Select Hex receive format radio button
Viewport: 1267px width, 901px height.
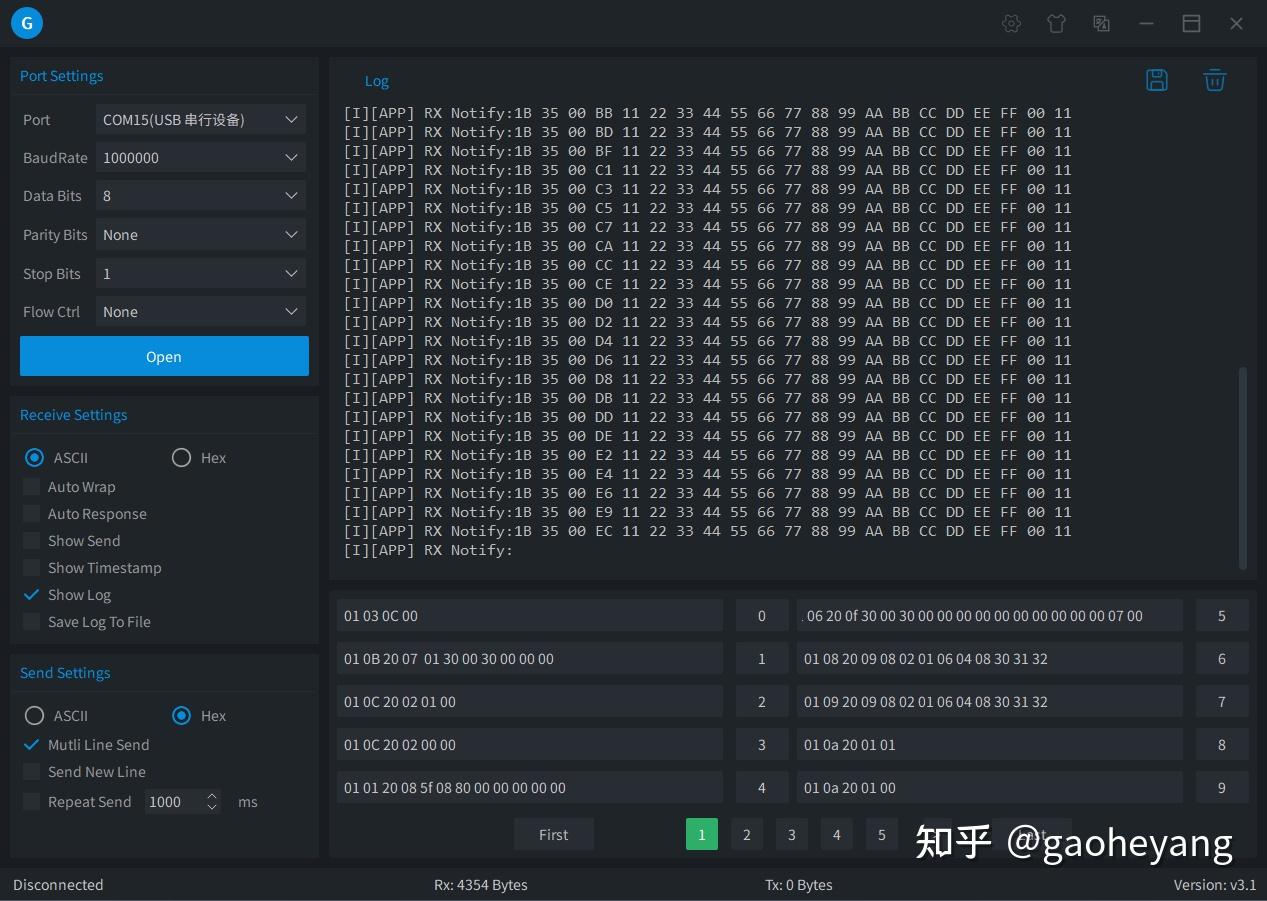(x=181, y=457)
